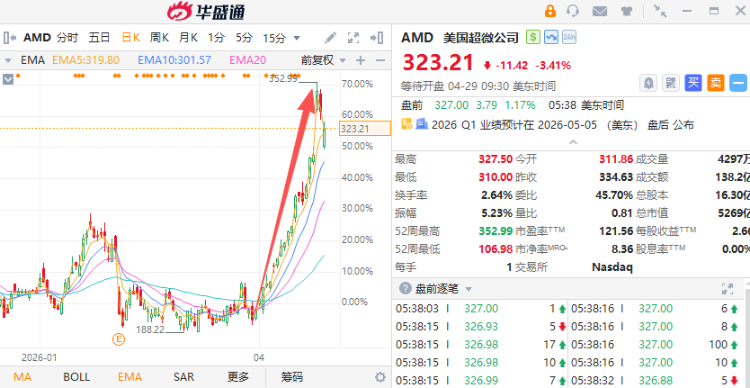The width and height of the screenshot is (750, 388).
Task: Select the 日K chart tab
Action: [x=131, y=37]
